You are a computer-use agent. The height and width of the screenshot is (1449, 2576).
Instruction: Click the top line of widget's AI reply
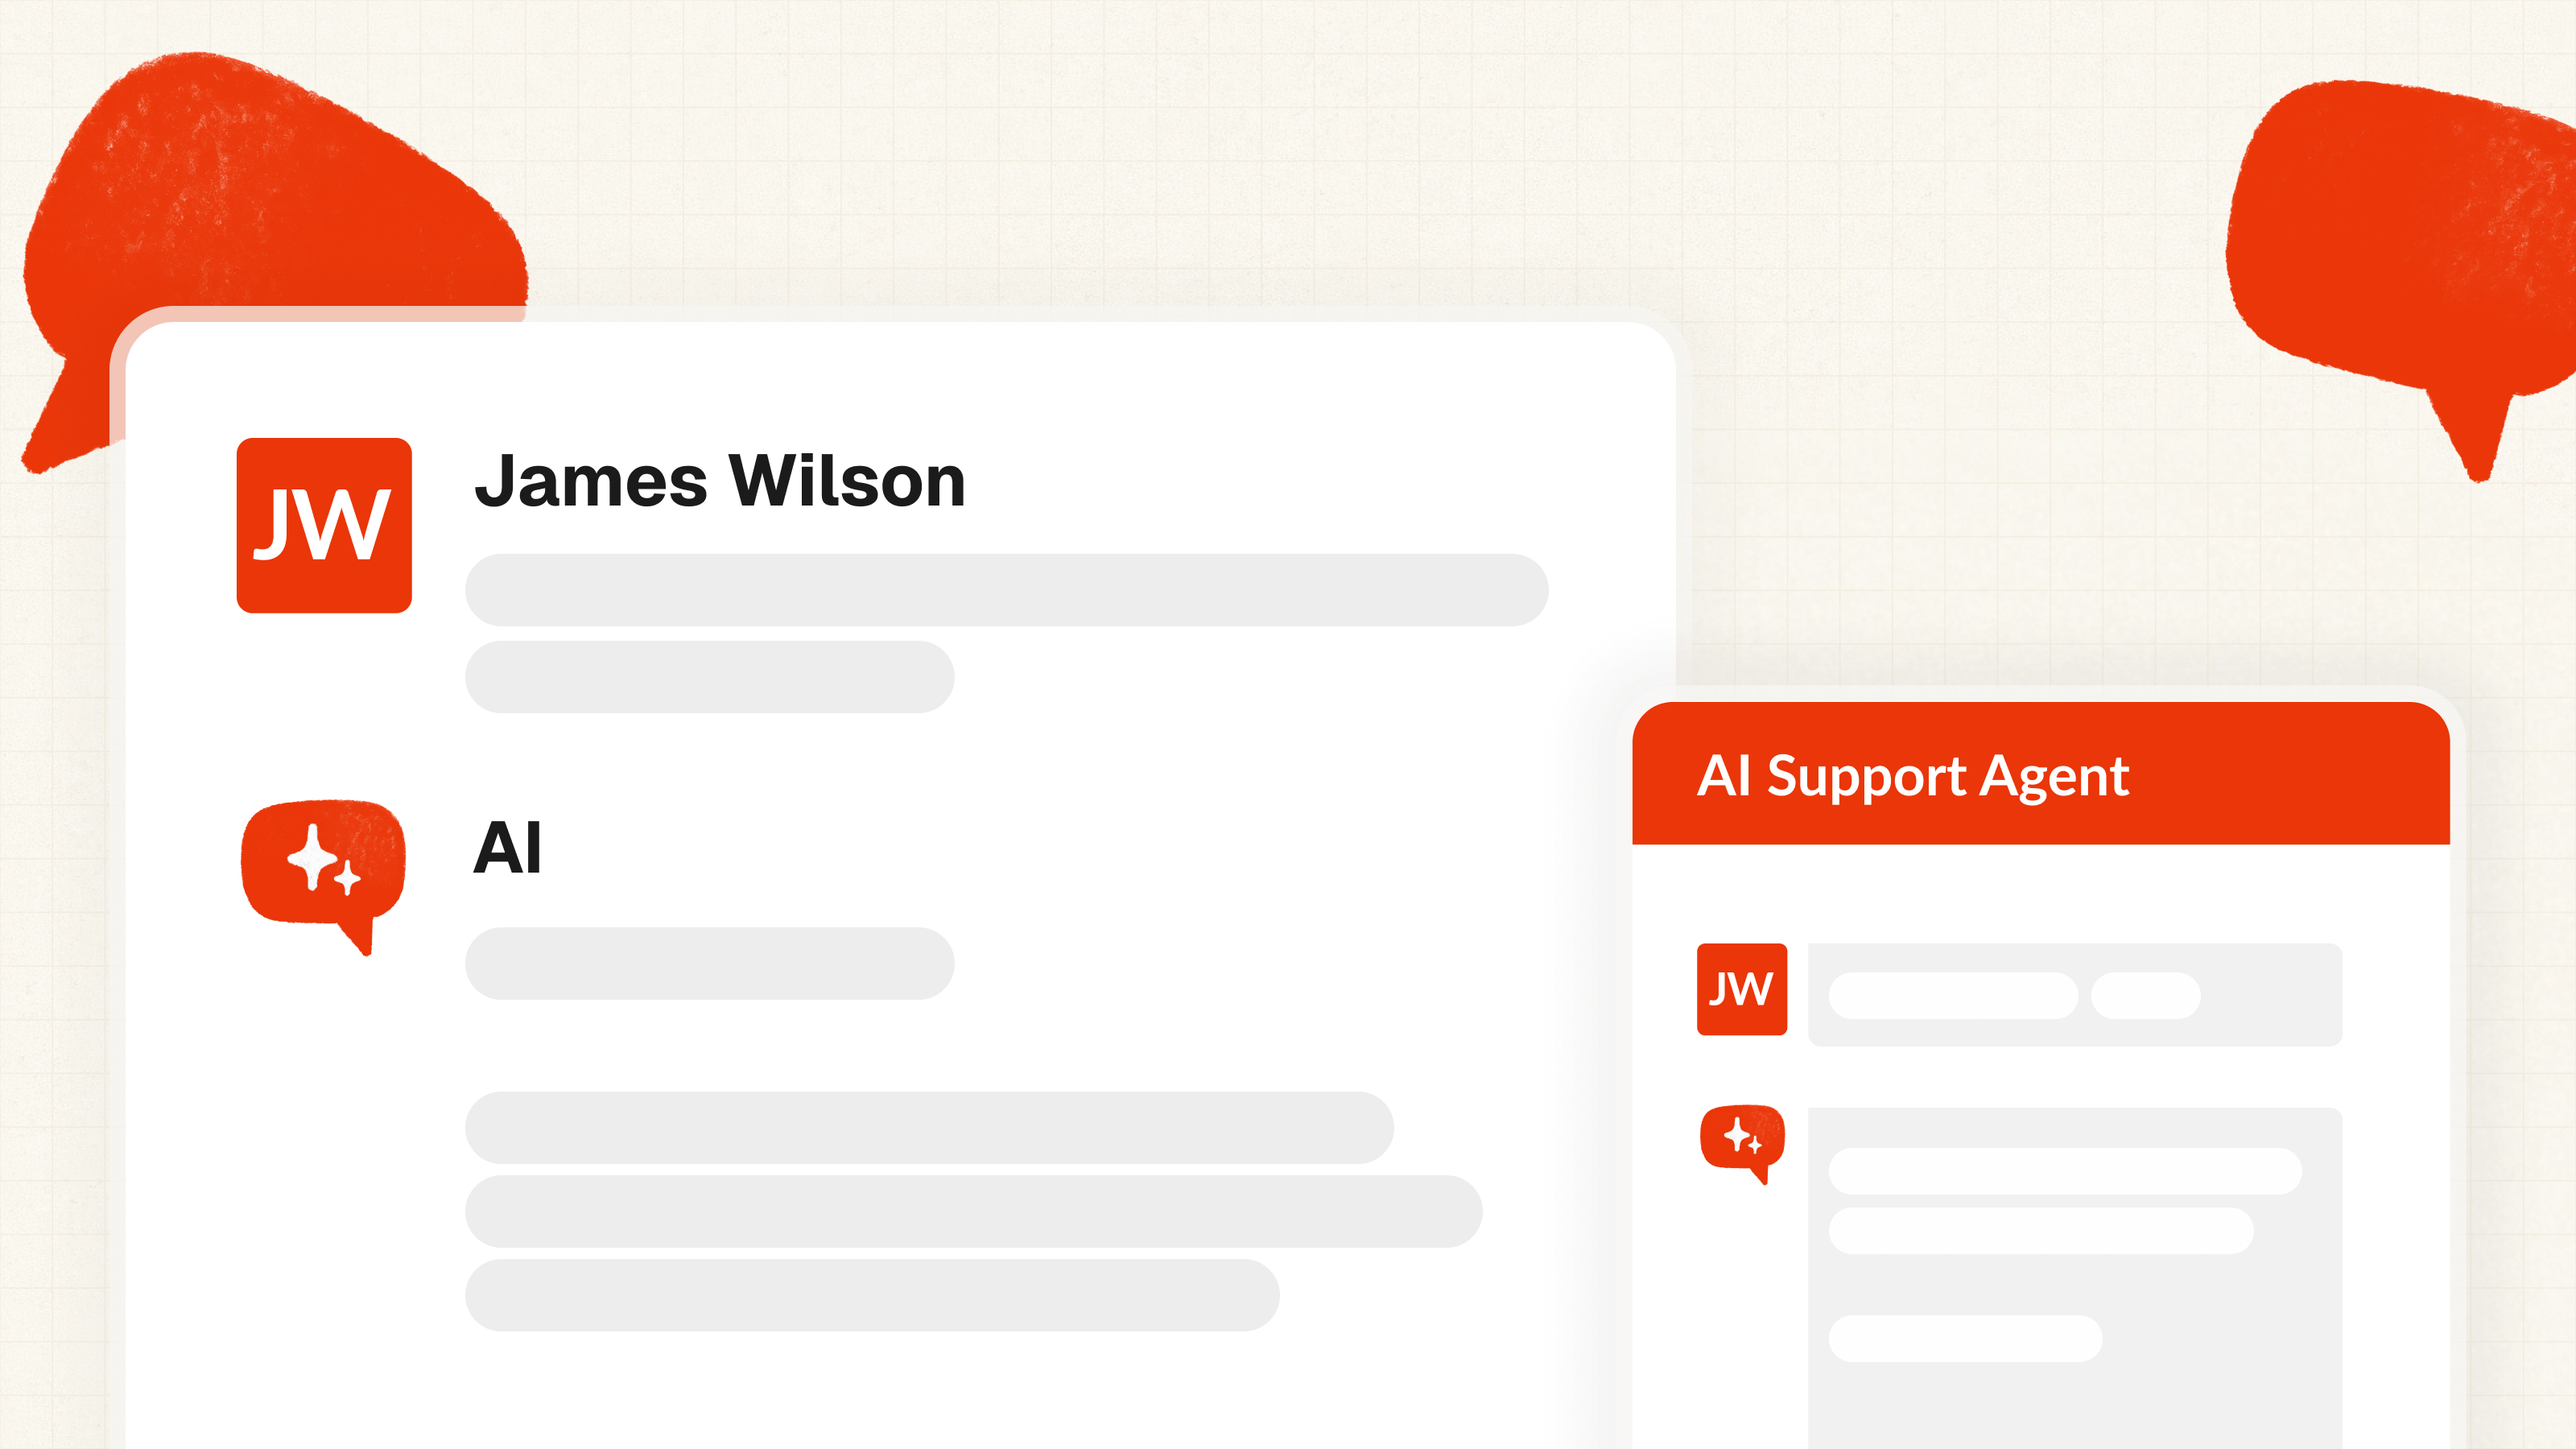coord(2065,1171)
